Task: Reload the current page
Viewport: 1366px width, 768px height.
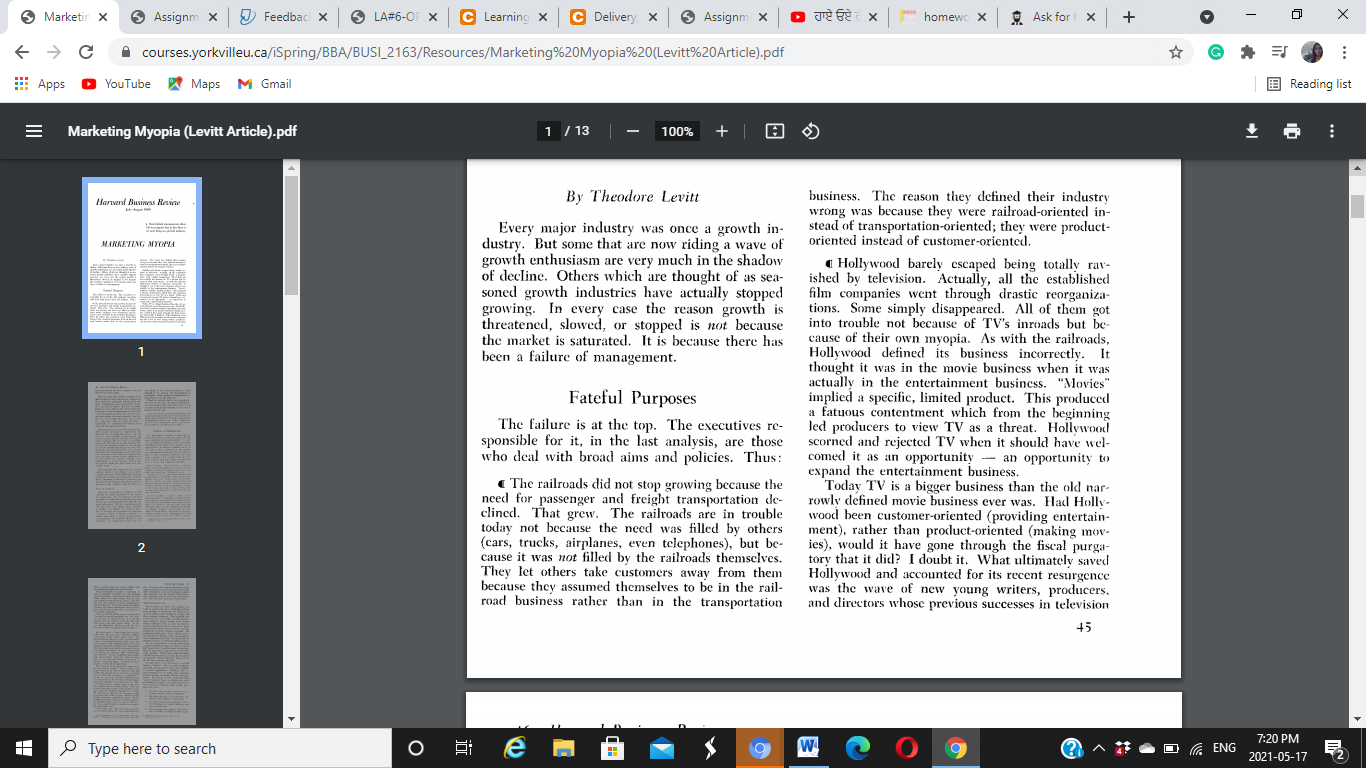Action: pyautogui.click(x=86, y=52)
